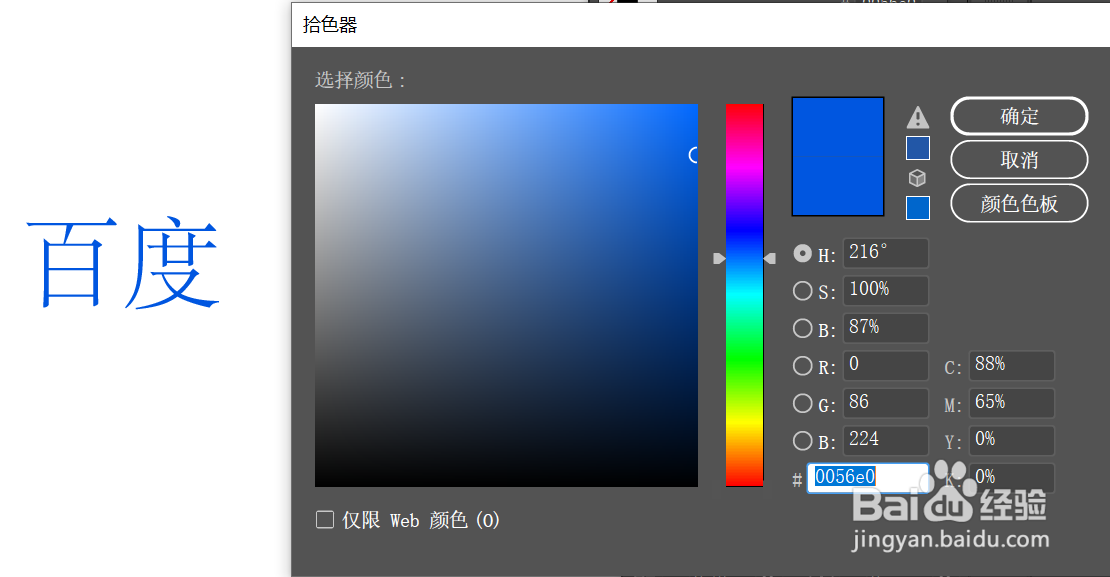This screenshot has width=1110, height=577.
Task: Select the H hue radio button
Action: coord(802,253)
